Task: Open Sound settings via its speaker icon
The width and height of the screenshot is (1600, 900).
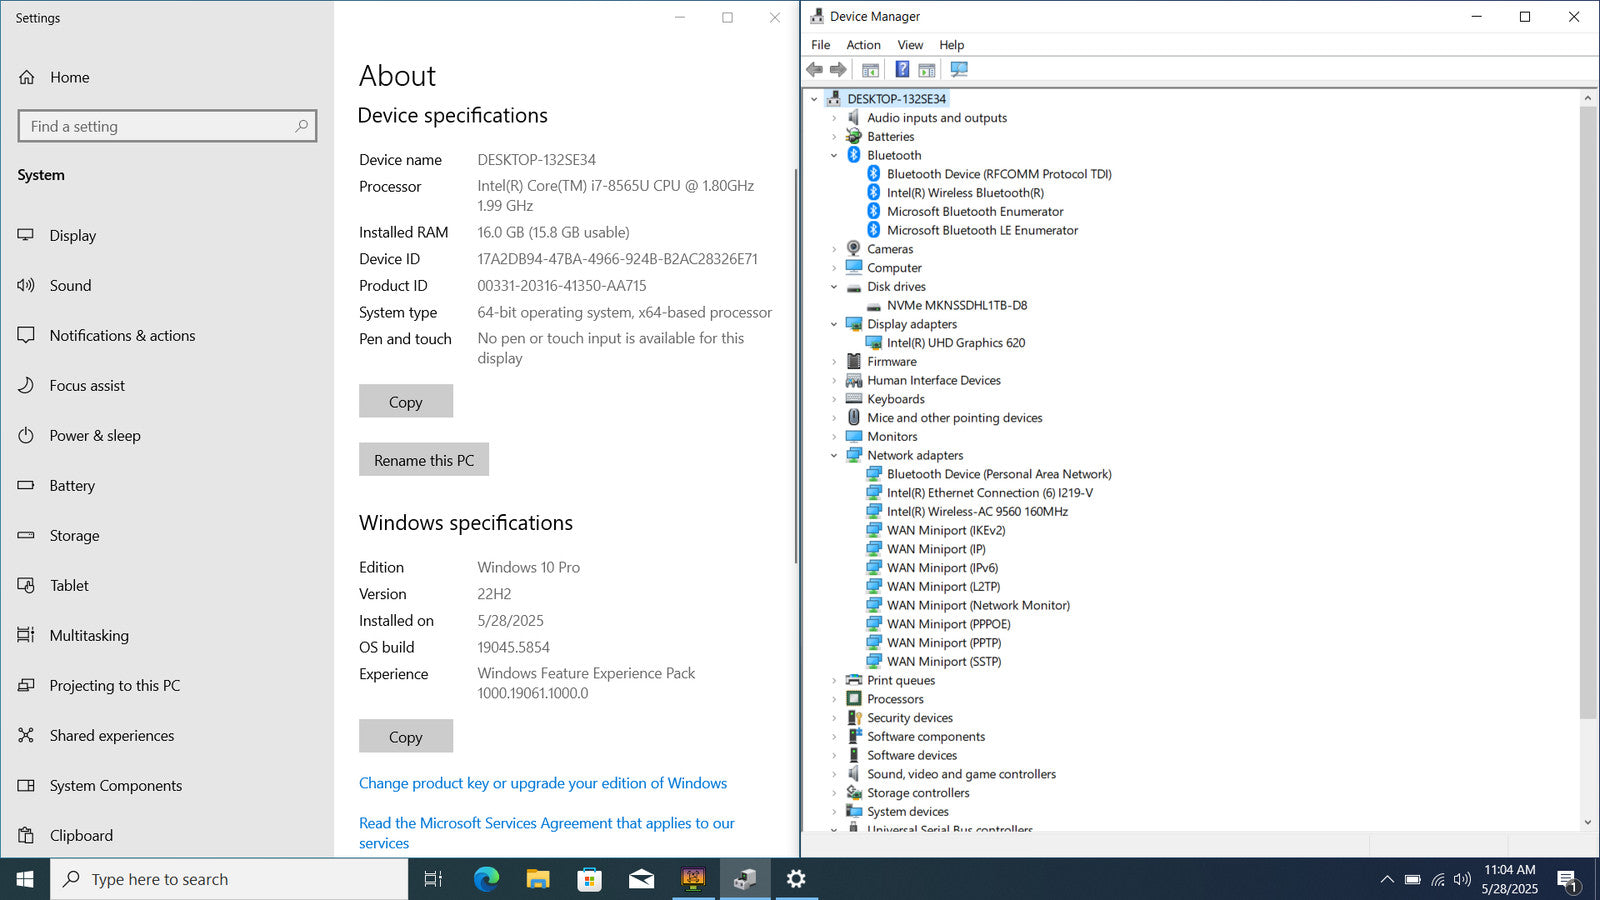Action: click(26, 285)
